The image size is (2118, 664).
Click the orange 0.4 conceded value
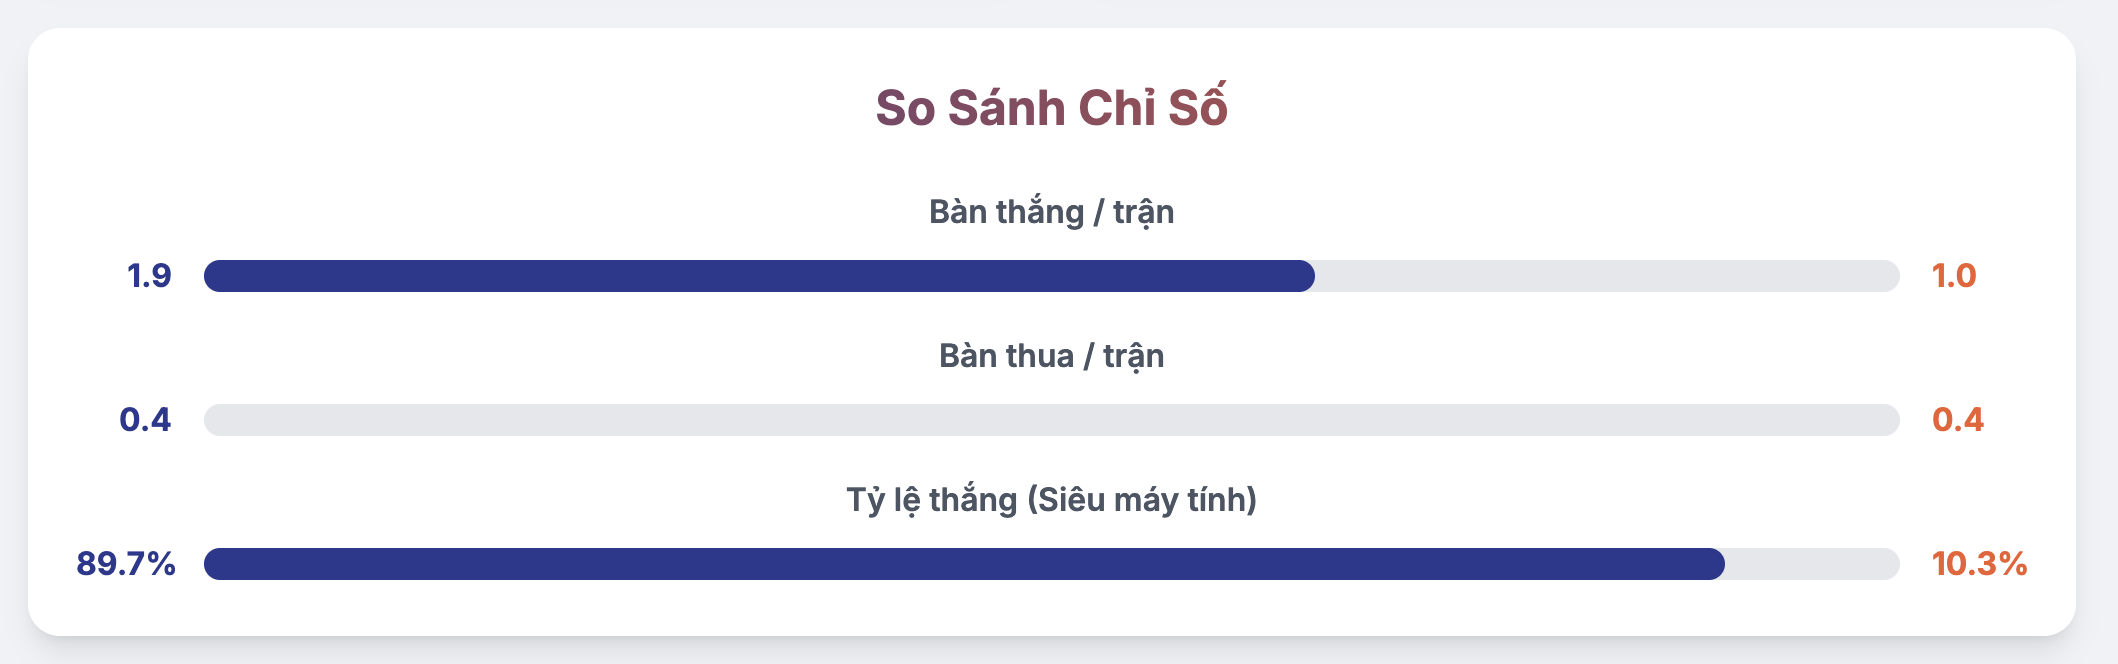pos(1958,420)
